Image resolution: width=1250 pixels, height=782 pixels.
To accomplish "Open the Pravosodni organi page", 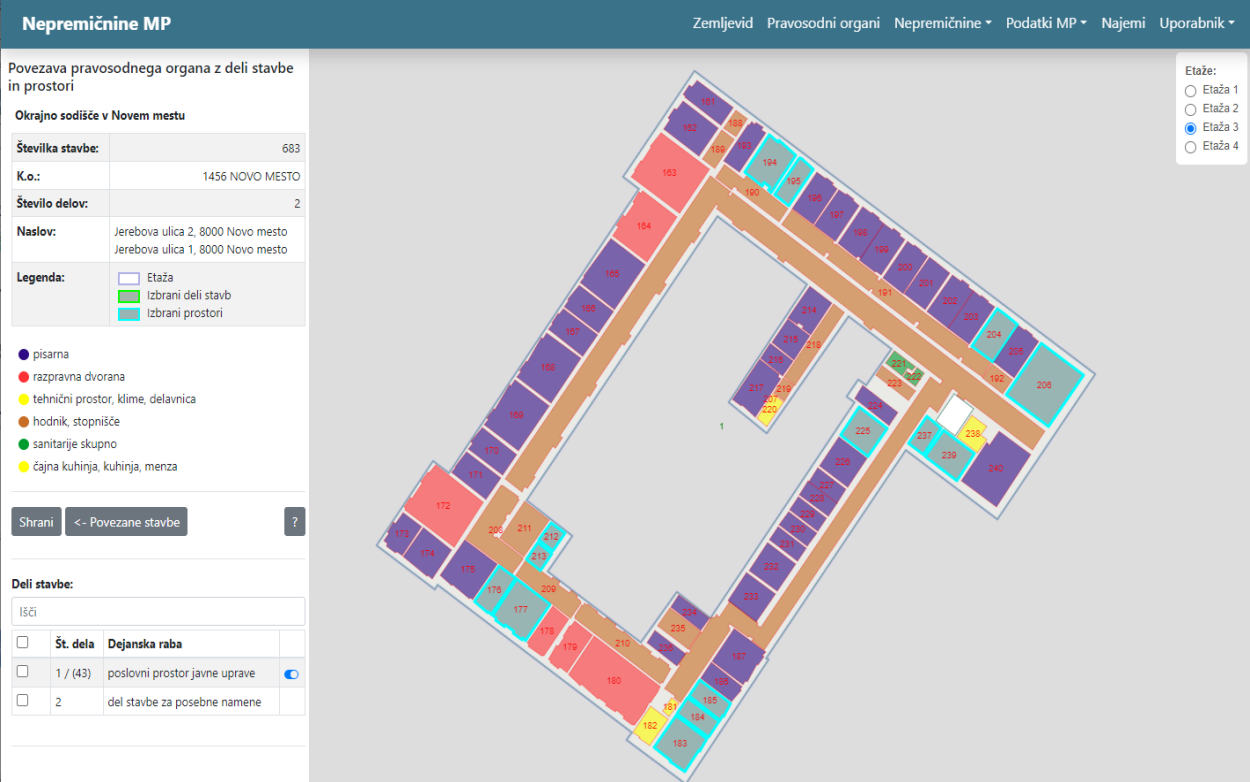I will point(823,23).
